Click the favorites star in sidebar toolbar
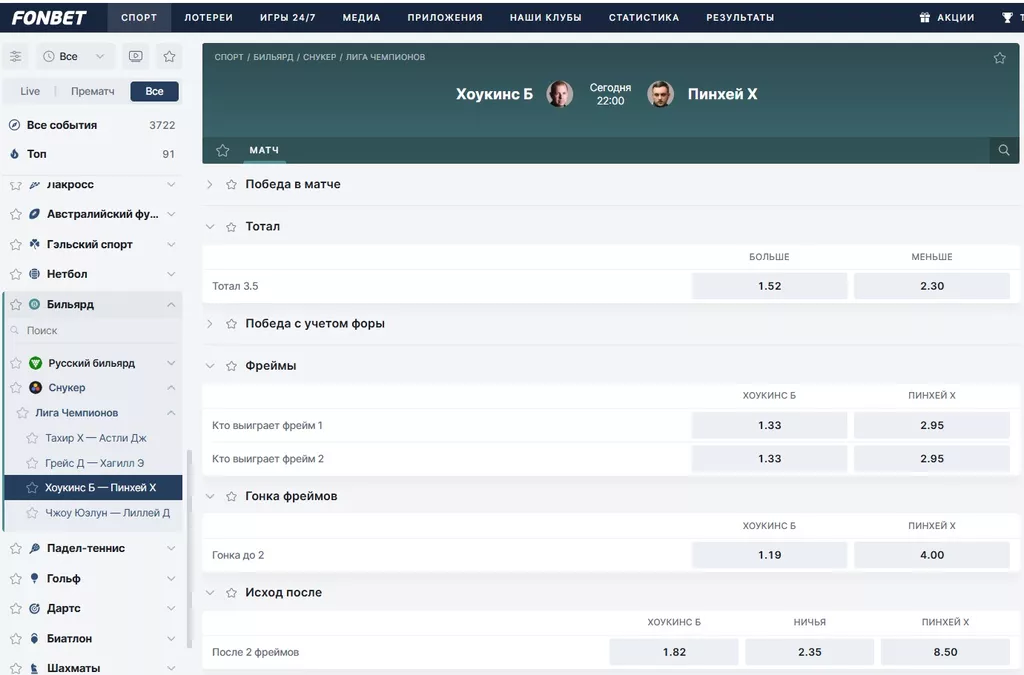1024x675 pixels. point(169,57)
